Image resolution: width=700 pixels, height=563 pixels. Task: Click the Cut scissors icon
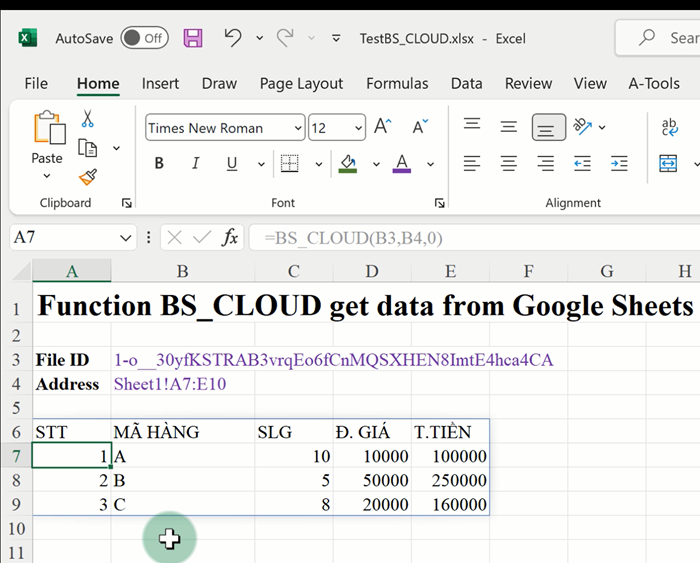pyautogui.click(x=88, y=119)
